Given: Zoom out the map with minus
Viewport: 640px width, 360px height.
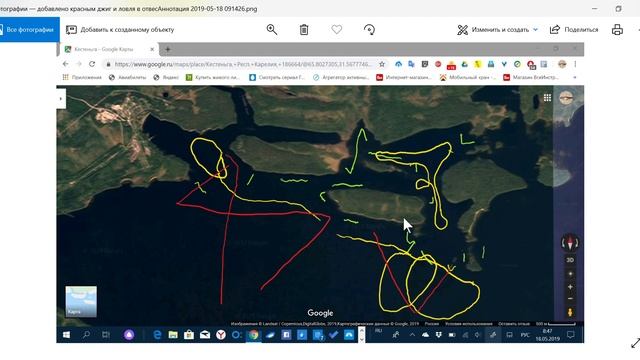Looking at the screenshot, I should click(570, 299).
